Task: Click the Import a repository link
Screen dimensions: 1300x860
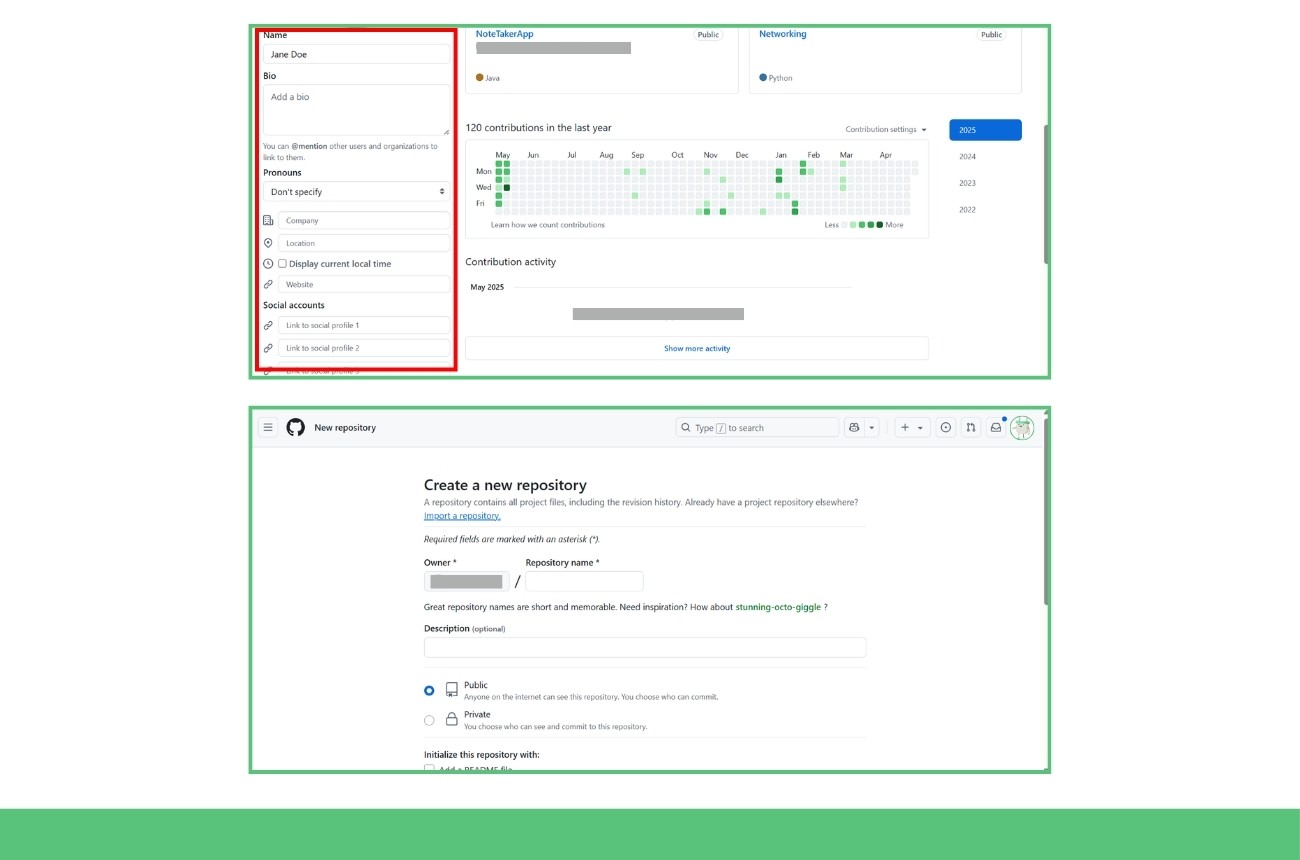Action: 461,515
